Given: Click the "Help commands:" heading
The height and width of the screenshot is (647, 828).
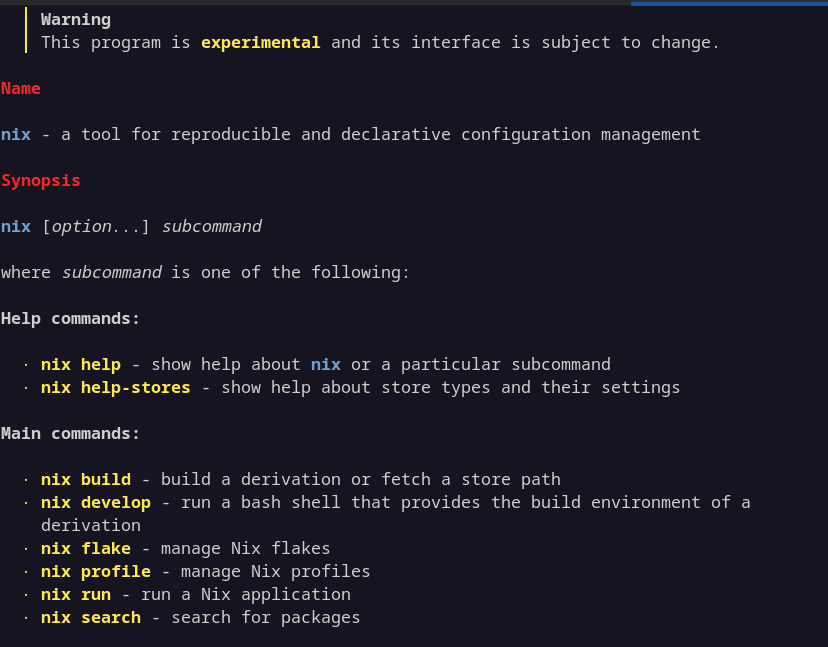Looking at the screenshot, I should (71, 319).
